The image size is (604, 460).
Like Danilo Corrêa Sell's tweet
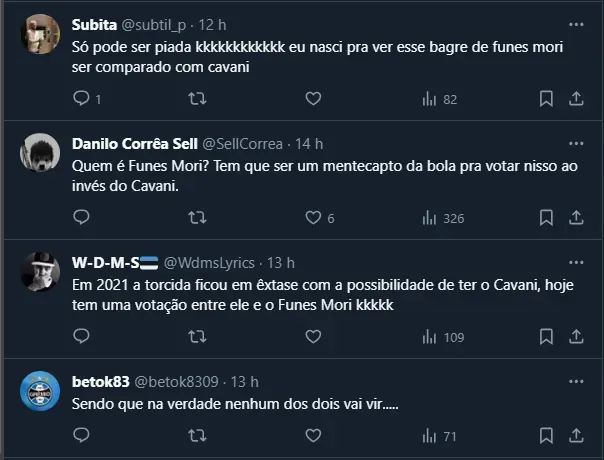313,218
